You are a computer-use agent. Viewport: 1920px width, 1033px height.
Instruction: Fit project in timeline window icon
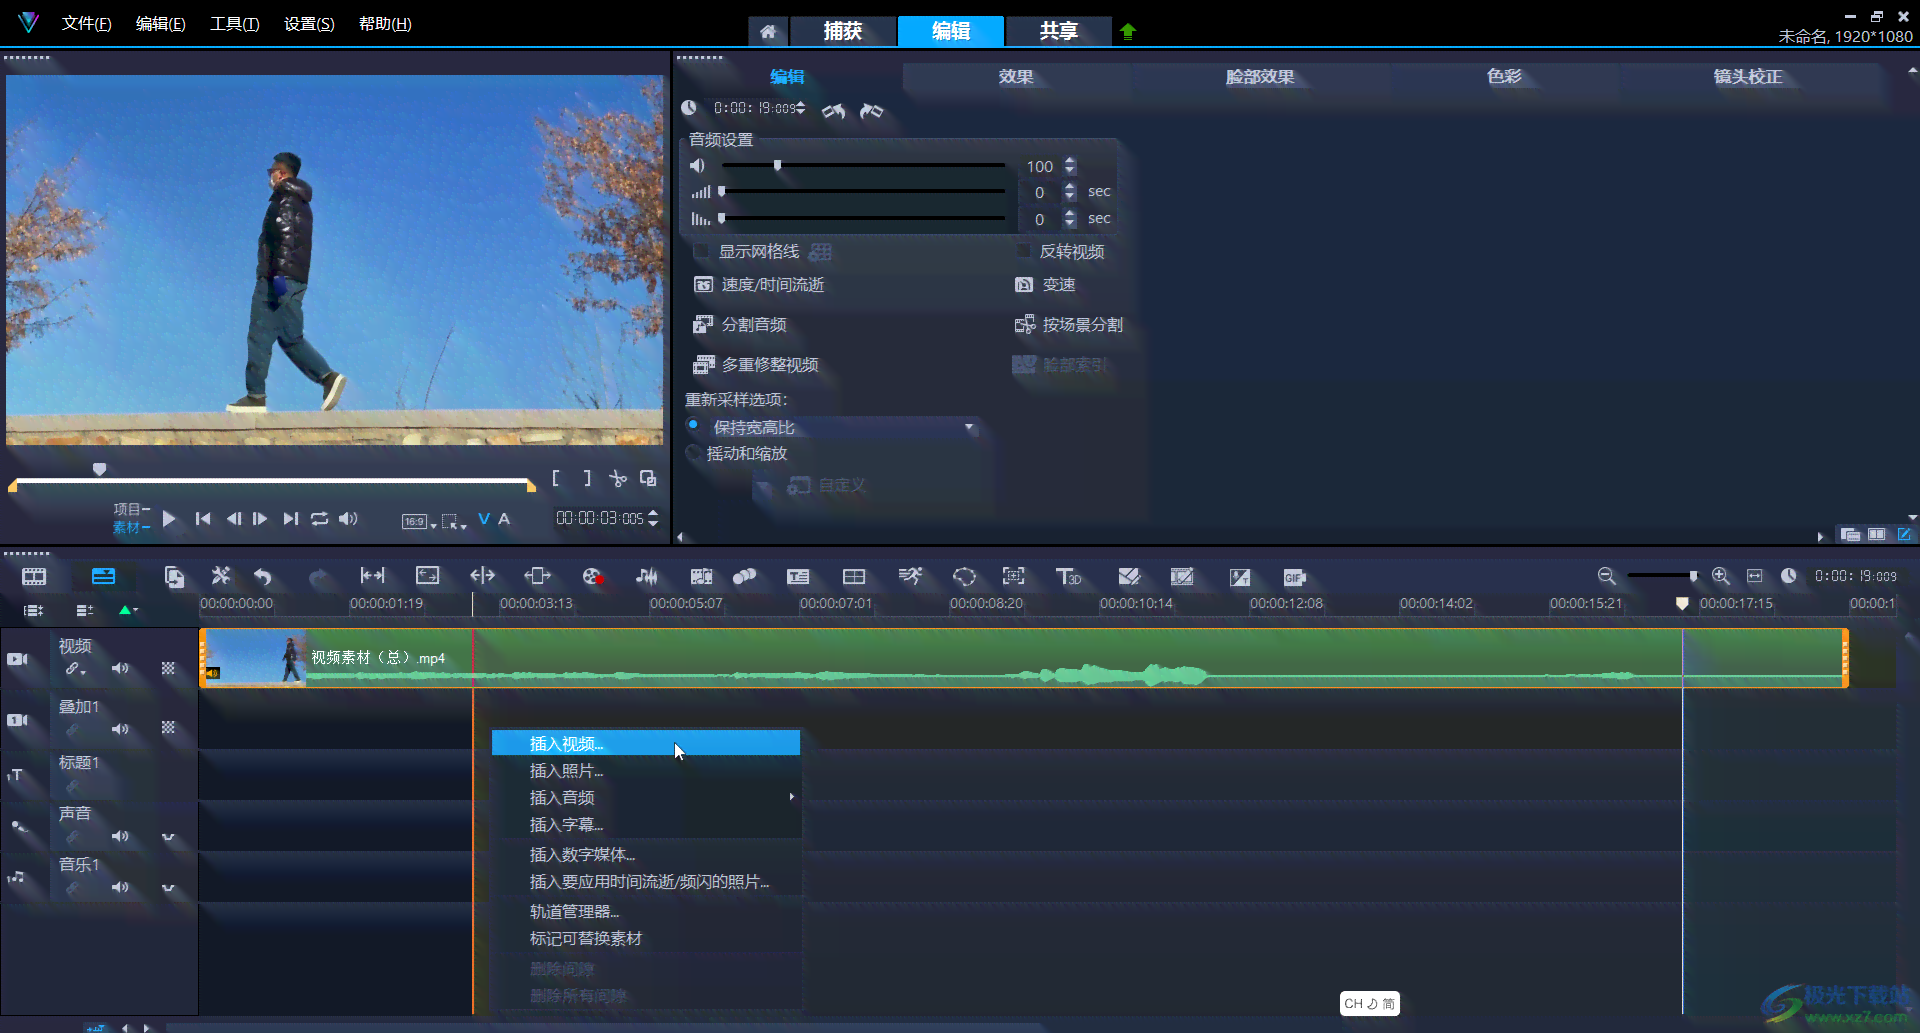(x=1754, y=576)
